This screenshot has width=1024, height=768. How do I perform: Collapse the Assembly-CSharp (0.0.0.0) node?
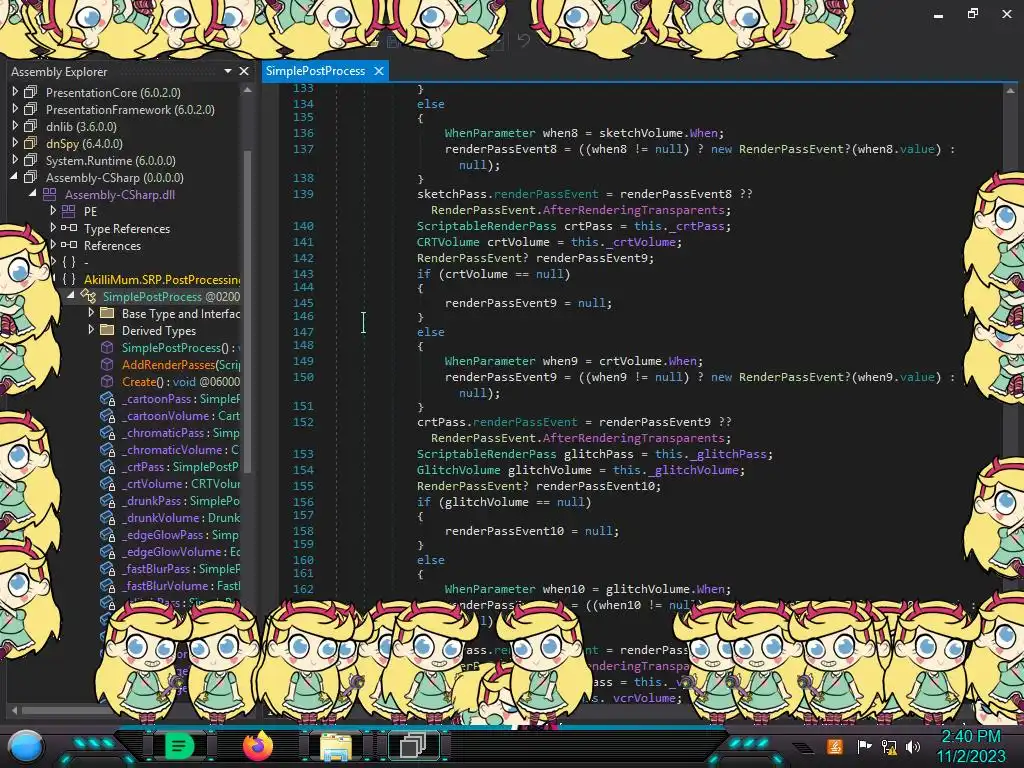(14, 177)
